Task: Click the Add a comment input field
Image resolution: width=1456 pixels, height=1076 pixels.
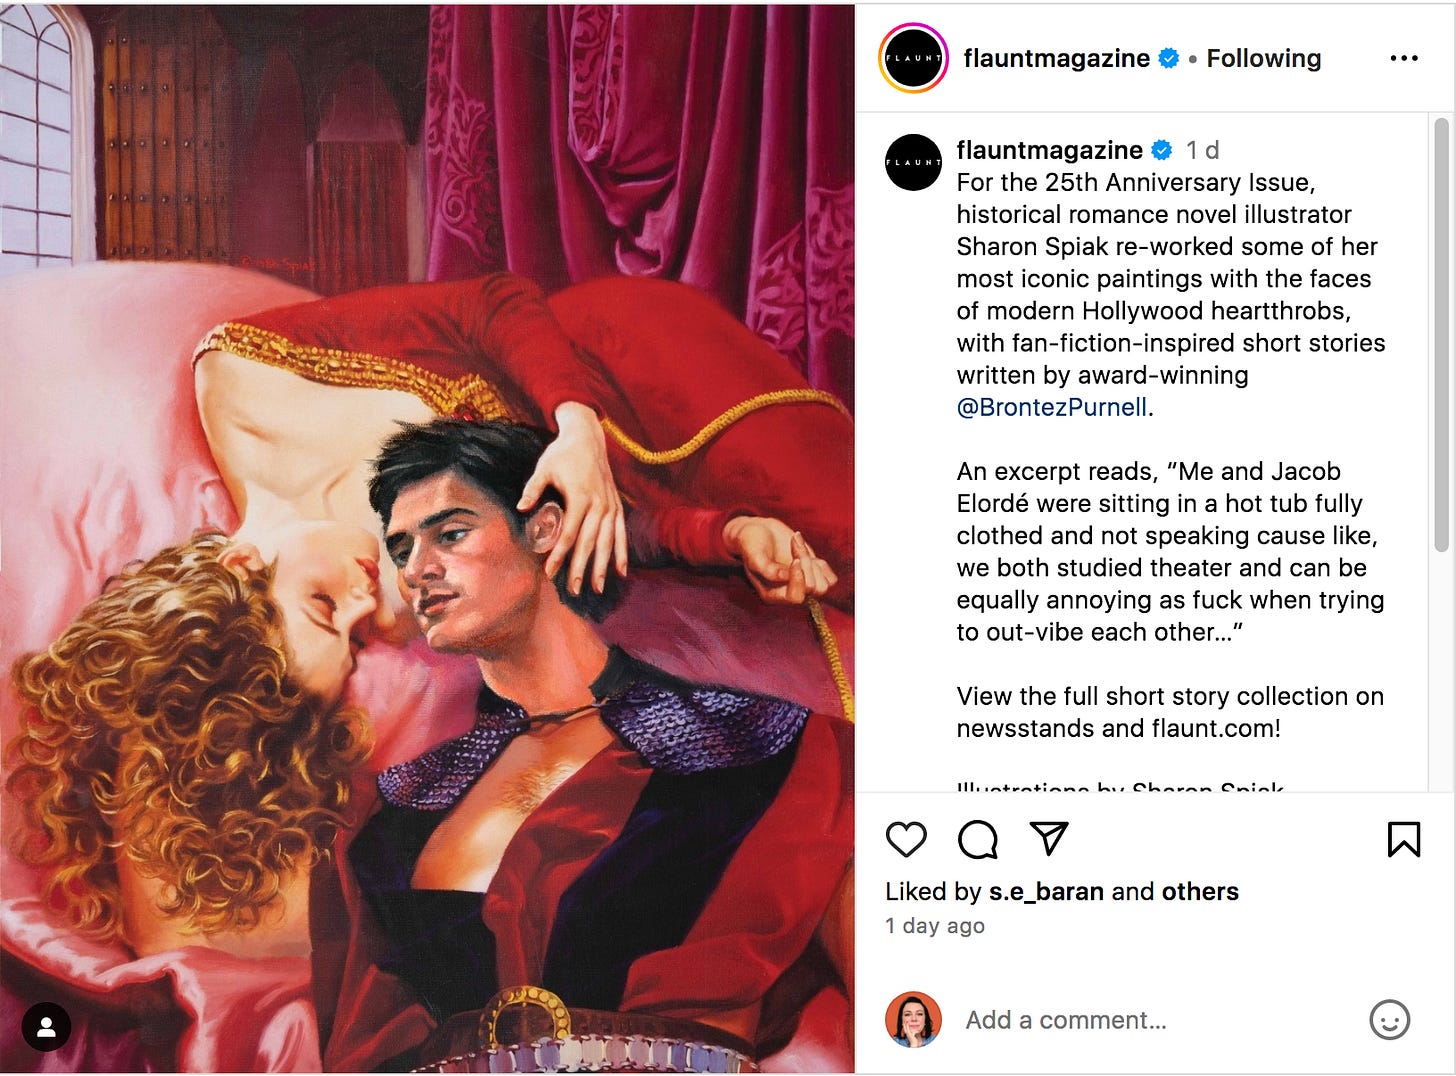Action: pyautogui.click(x=1065, y=1020)
